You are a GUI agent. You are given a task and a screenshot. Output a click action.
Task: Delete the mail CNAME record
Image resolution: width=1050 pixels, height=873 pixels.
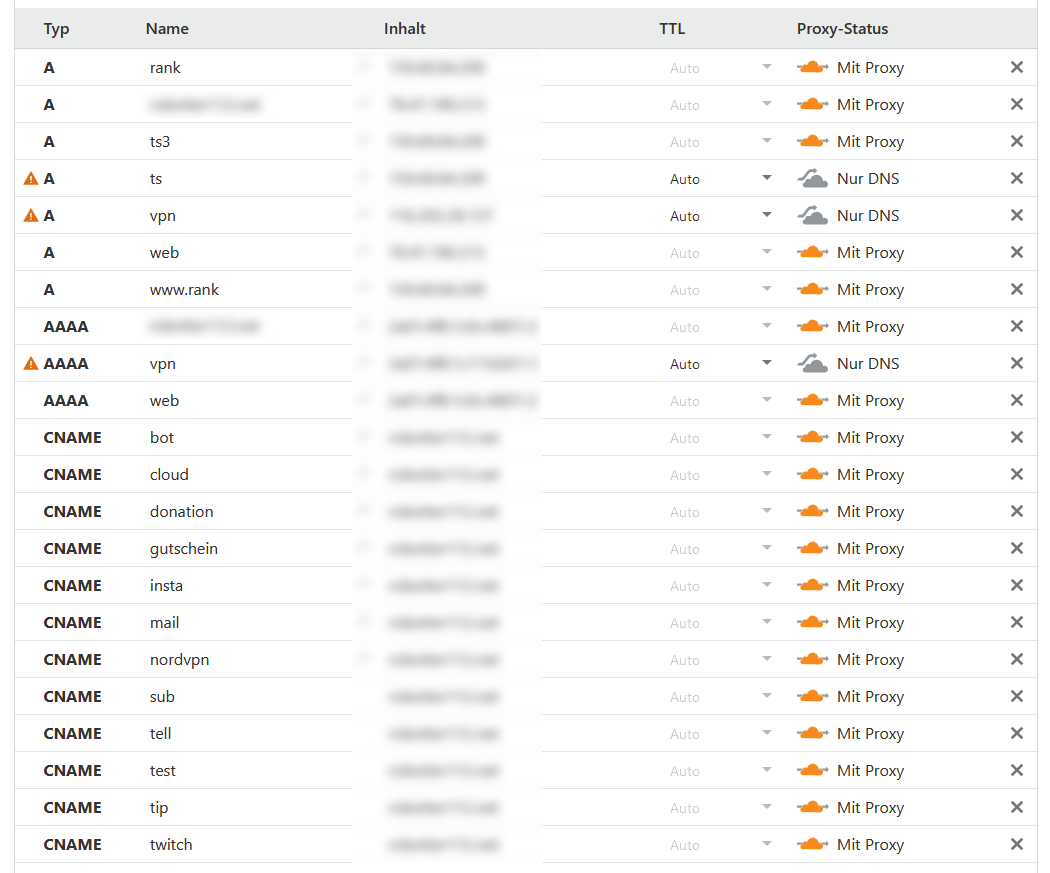click(x=1016, y=623)
